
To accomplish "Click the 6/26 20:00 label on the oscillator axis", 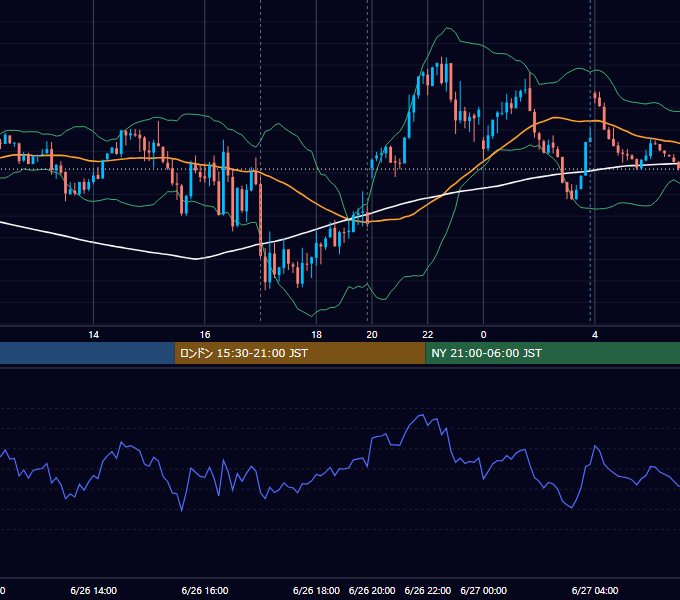I will (372, 590).
